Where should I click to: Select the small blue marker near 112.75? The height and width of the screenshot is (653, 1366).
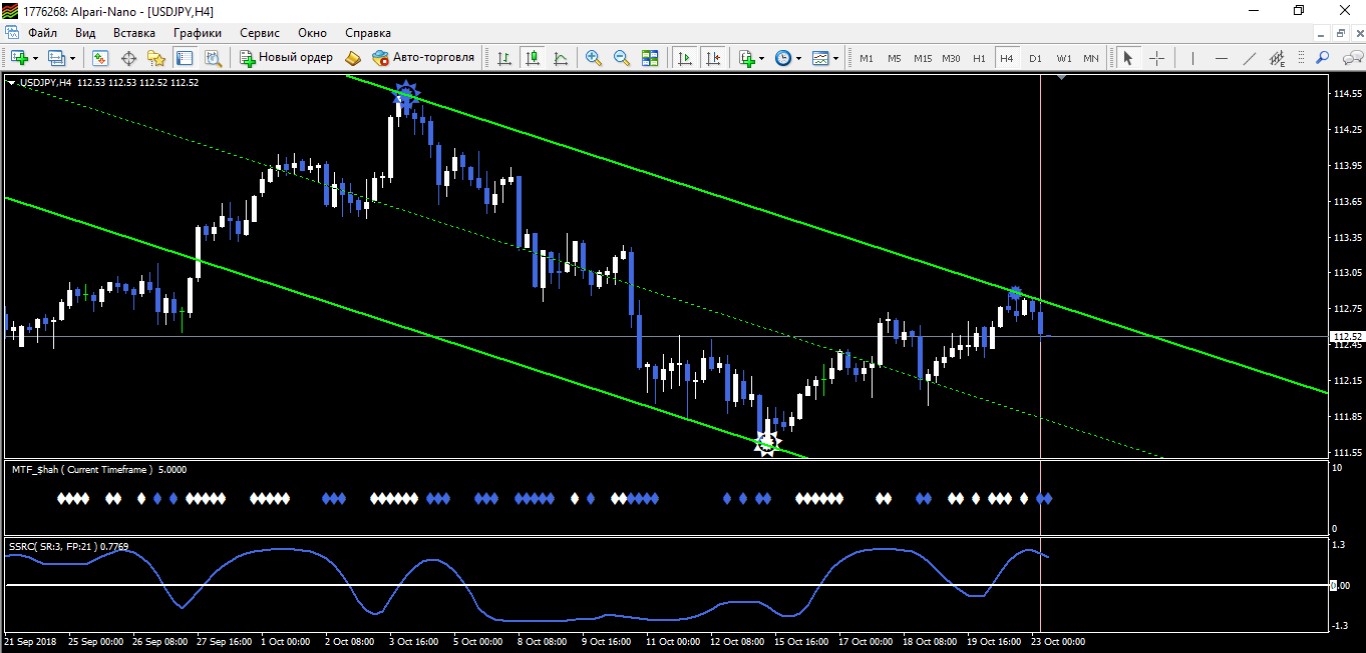(x=1015, y=294)
